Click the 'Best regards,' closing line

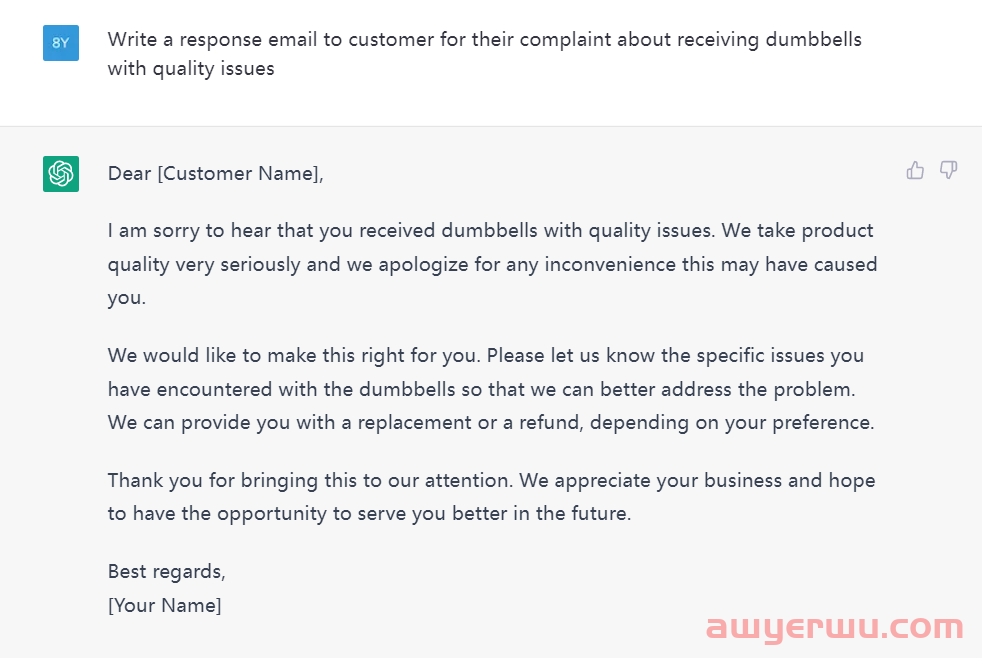click(x=167, y=572)
